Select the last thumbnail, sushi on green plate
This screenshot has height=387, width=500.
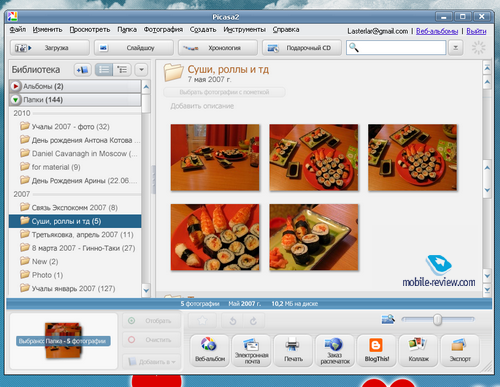(x=314, y=237)
